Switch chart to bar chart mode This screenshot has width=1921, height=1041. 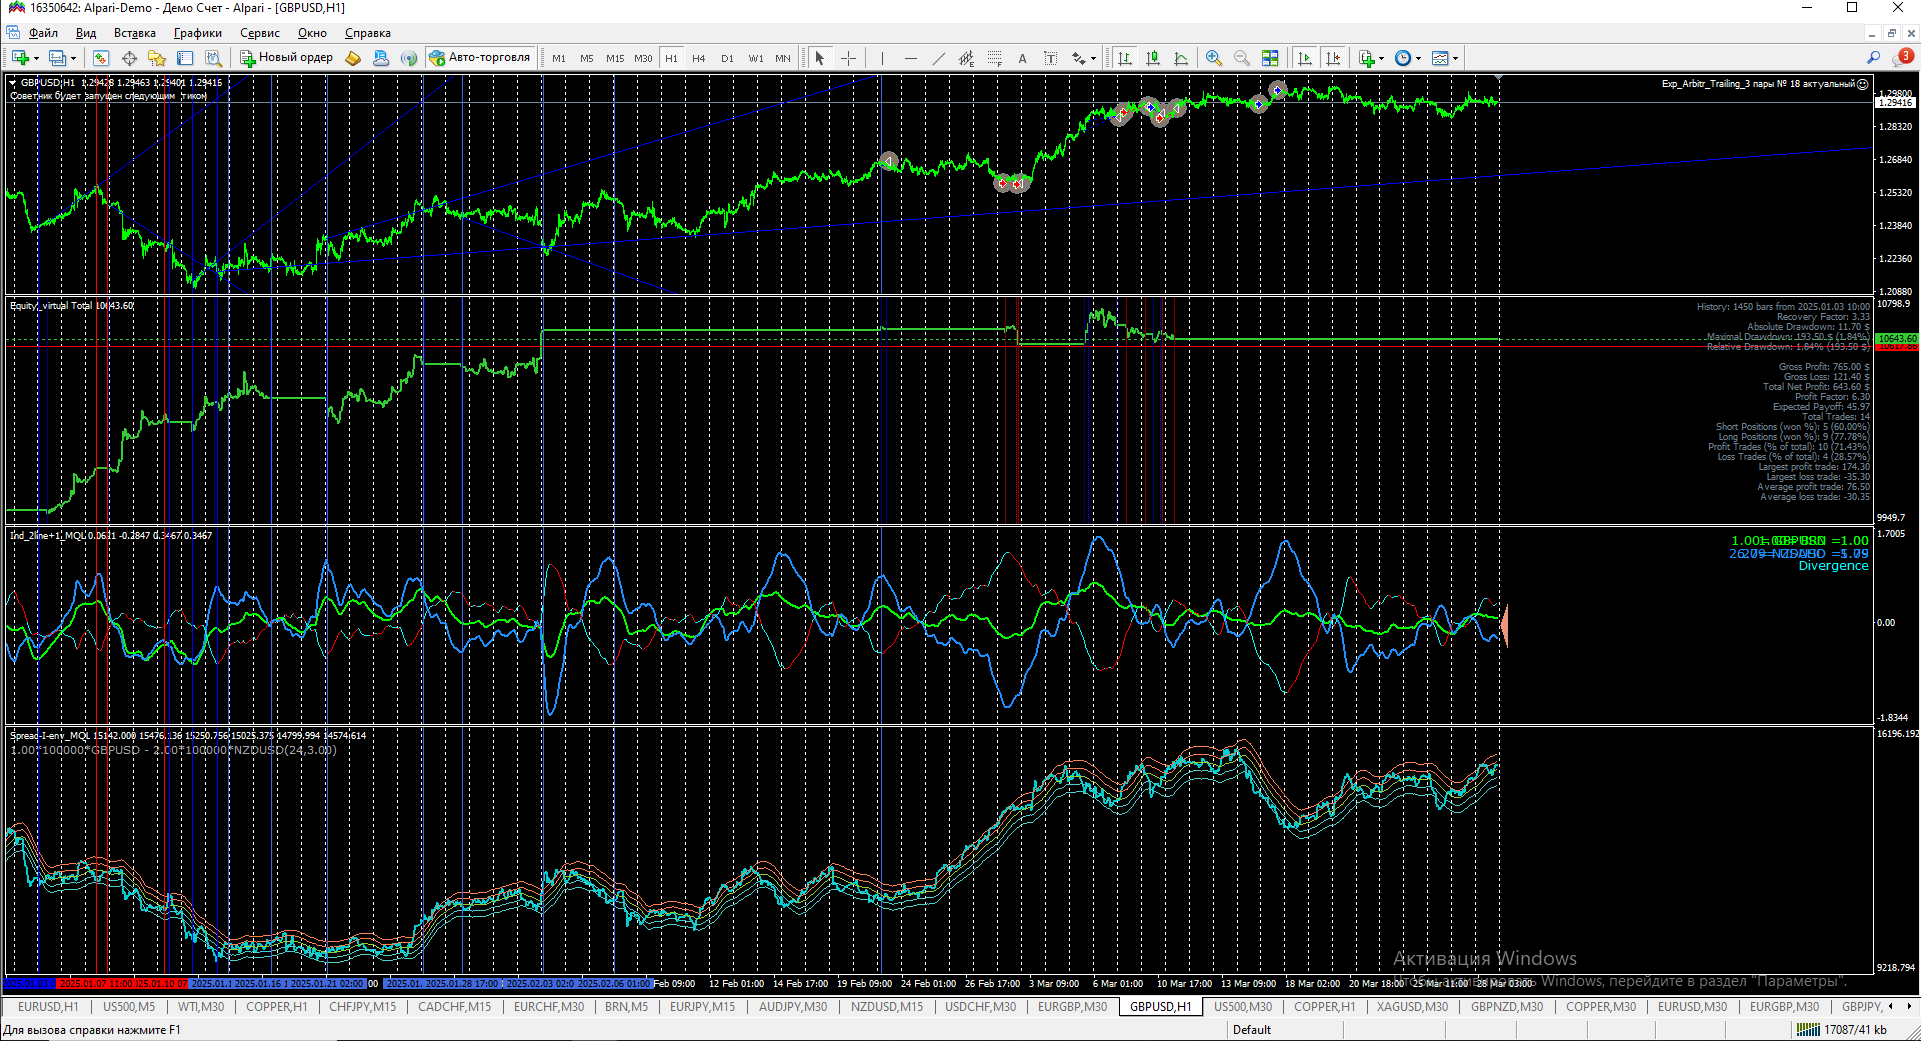point(1125,58)
